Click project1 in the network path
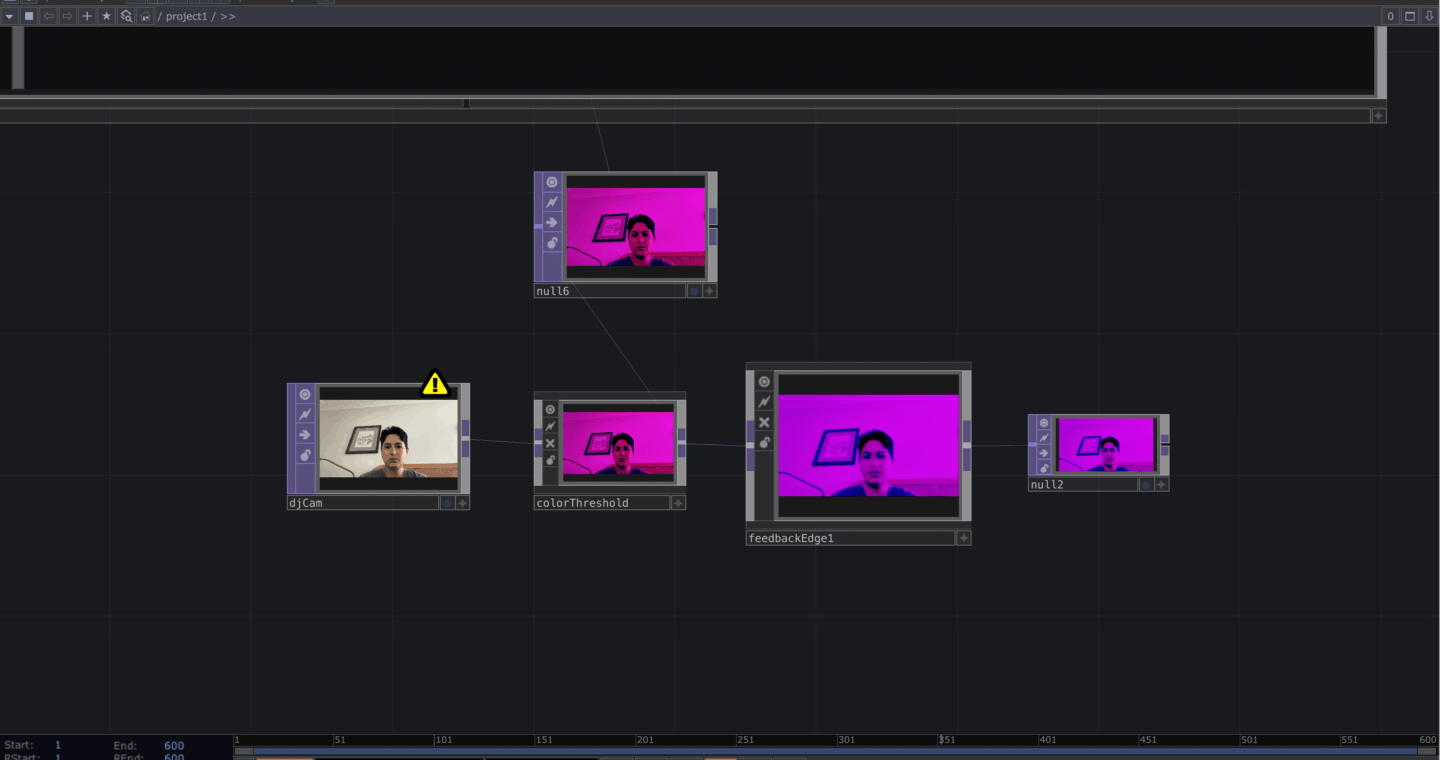The image size is (1440, 760). click(x=186, y=17)
